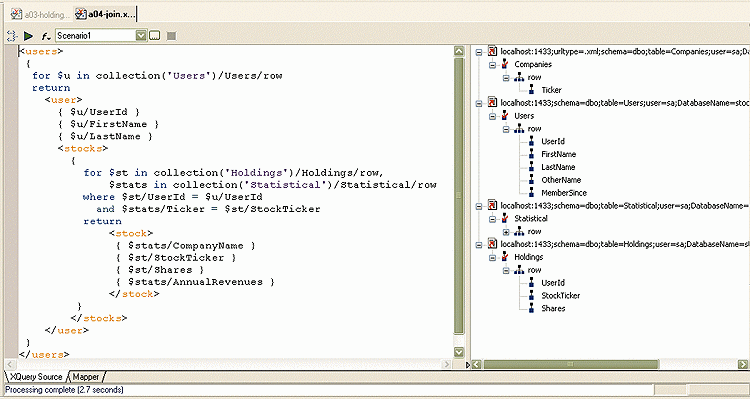Select the StockTicker tree item
Image resolution: width=750 pixels, height=399 pixels.
[x=560, y=296]
